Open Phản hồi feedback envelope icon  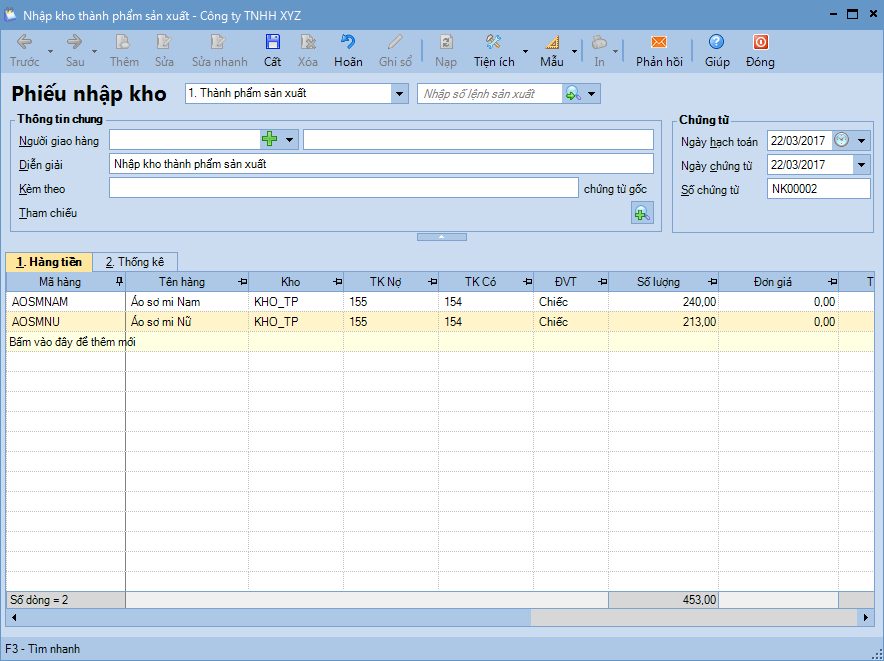pyautogui.click(x=659, y=43)
